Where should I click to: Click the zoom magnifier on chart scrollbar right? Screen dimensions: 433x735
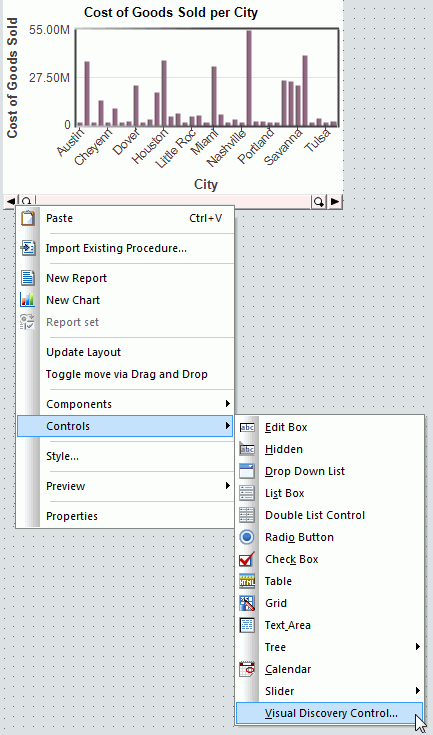(x=319, y=202)
